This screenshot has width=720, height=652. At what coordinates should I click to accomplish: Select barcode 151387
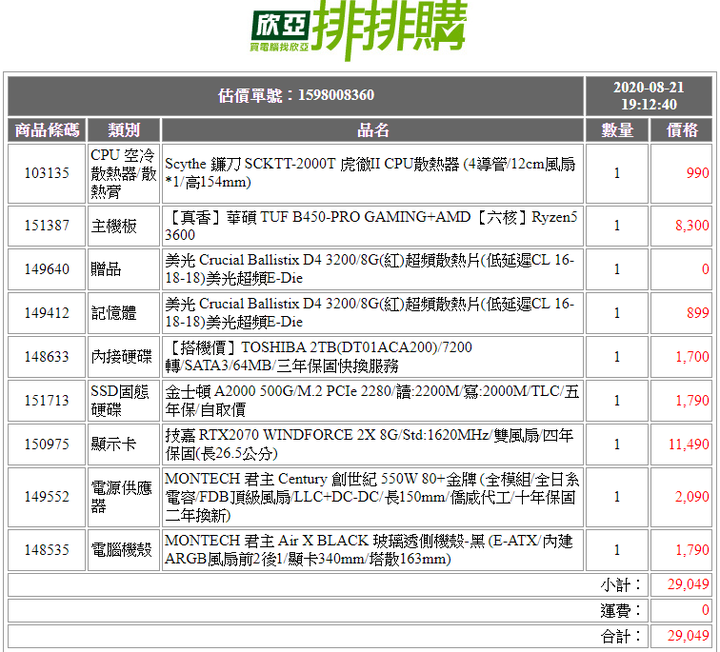pyautogui.click(x=47, y=226)
